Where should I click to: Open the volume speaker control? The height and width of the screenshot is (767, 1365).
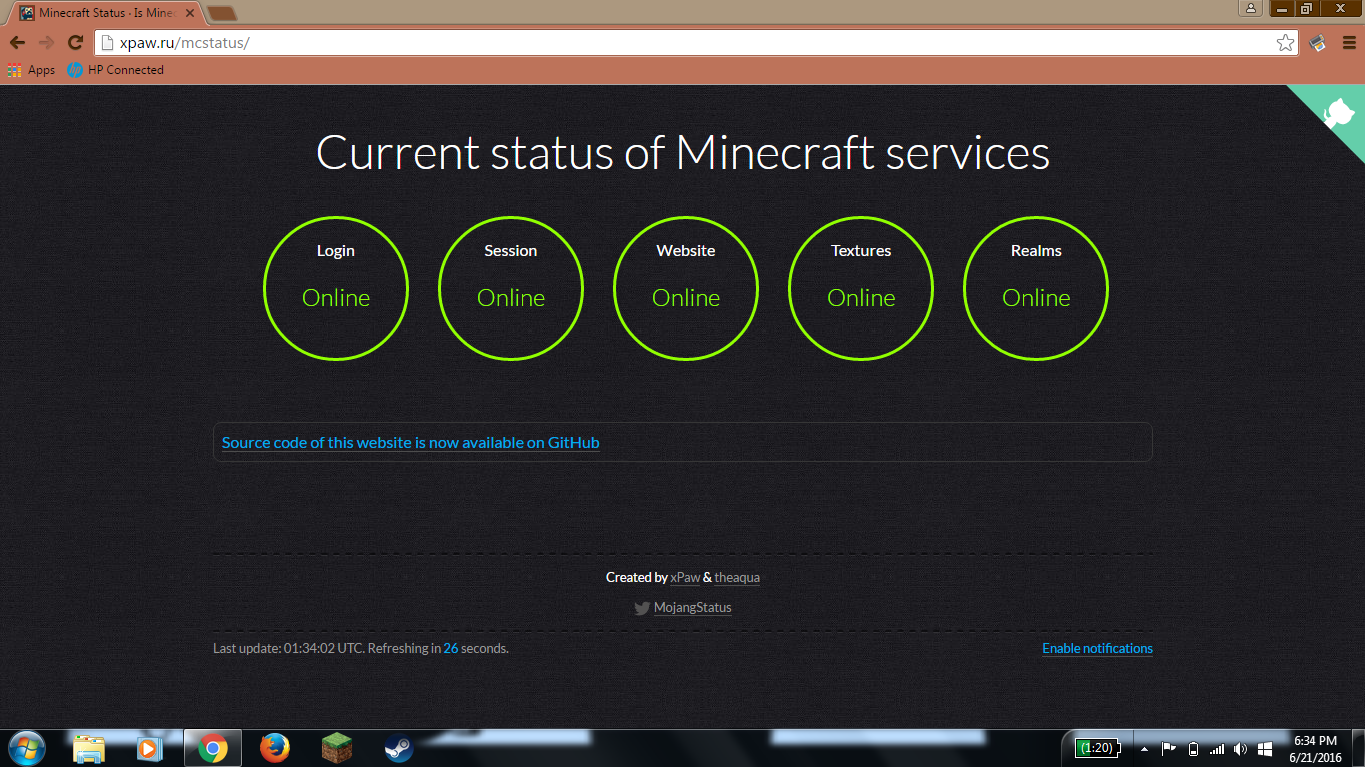(1241, 748)
